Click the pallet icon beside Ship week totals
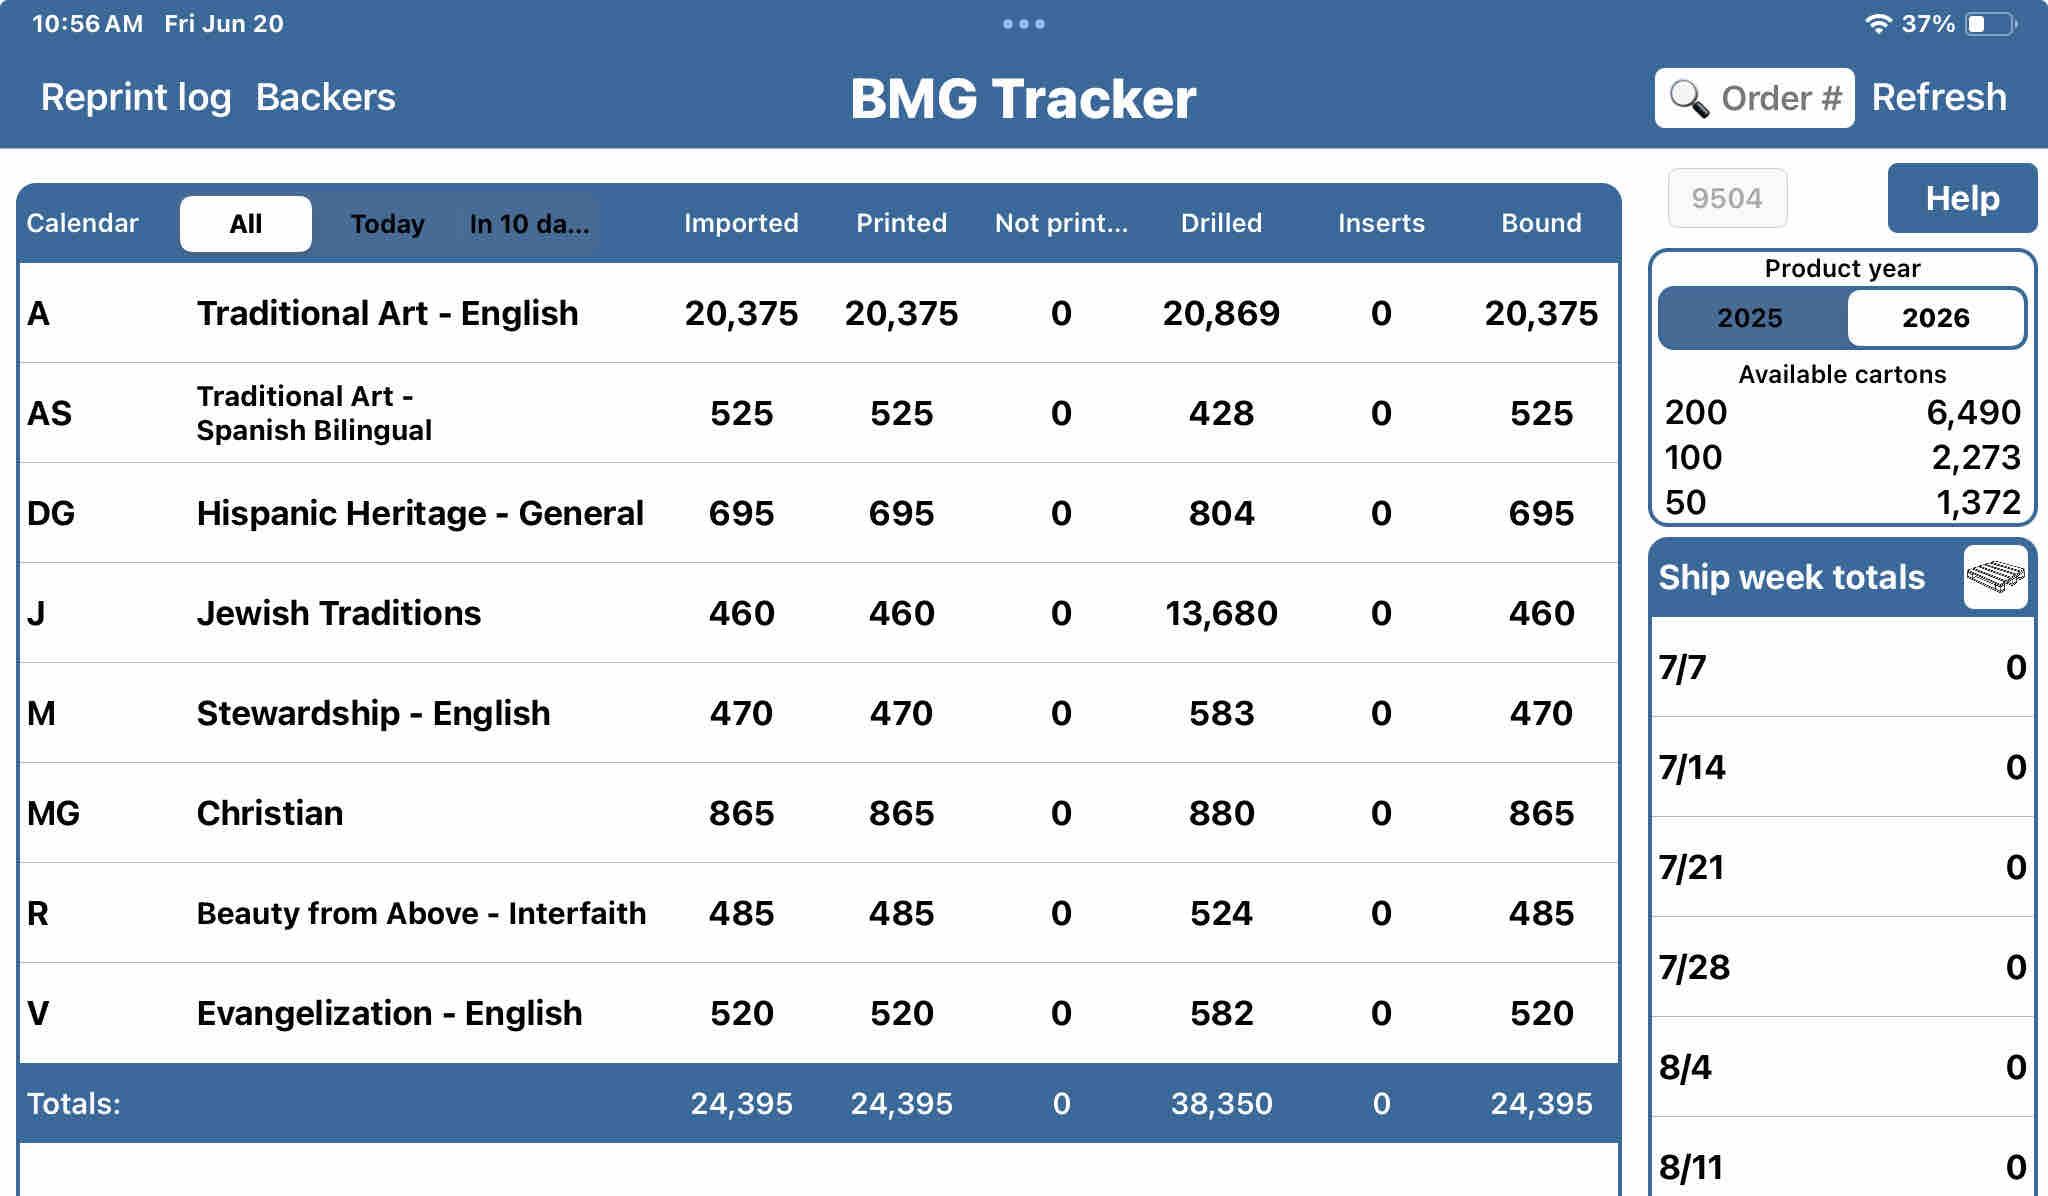This screenshot has width=2048, height=1196. [1995, 577]
